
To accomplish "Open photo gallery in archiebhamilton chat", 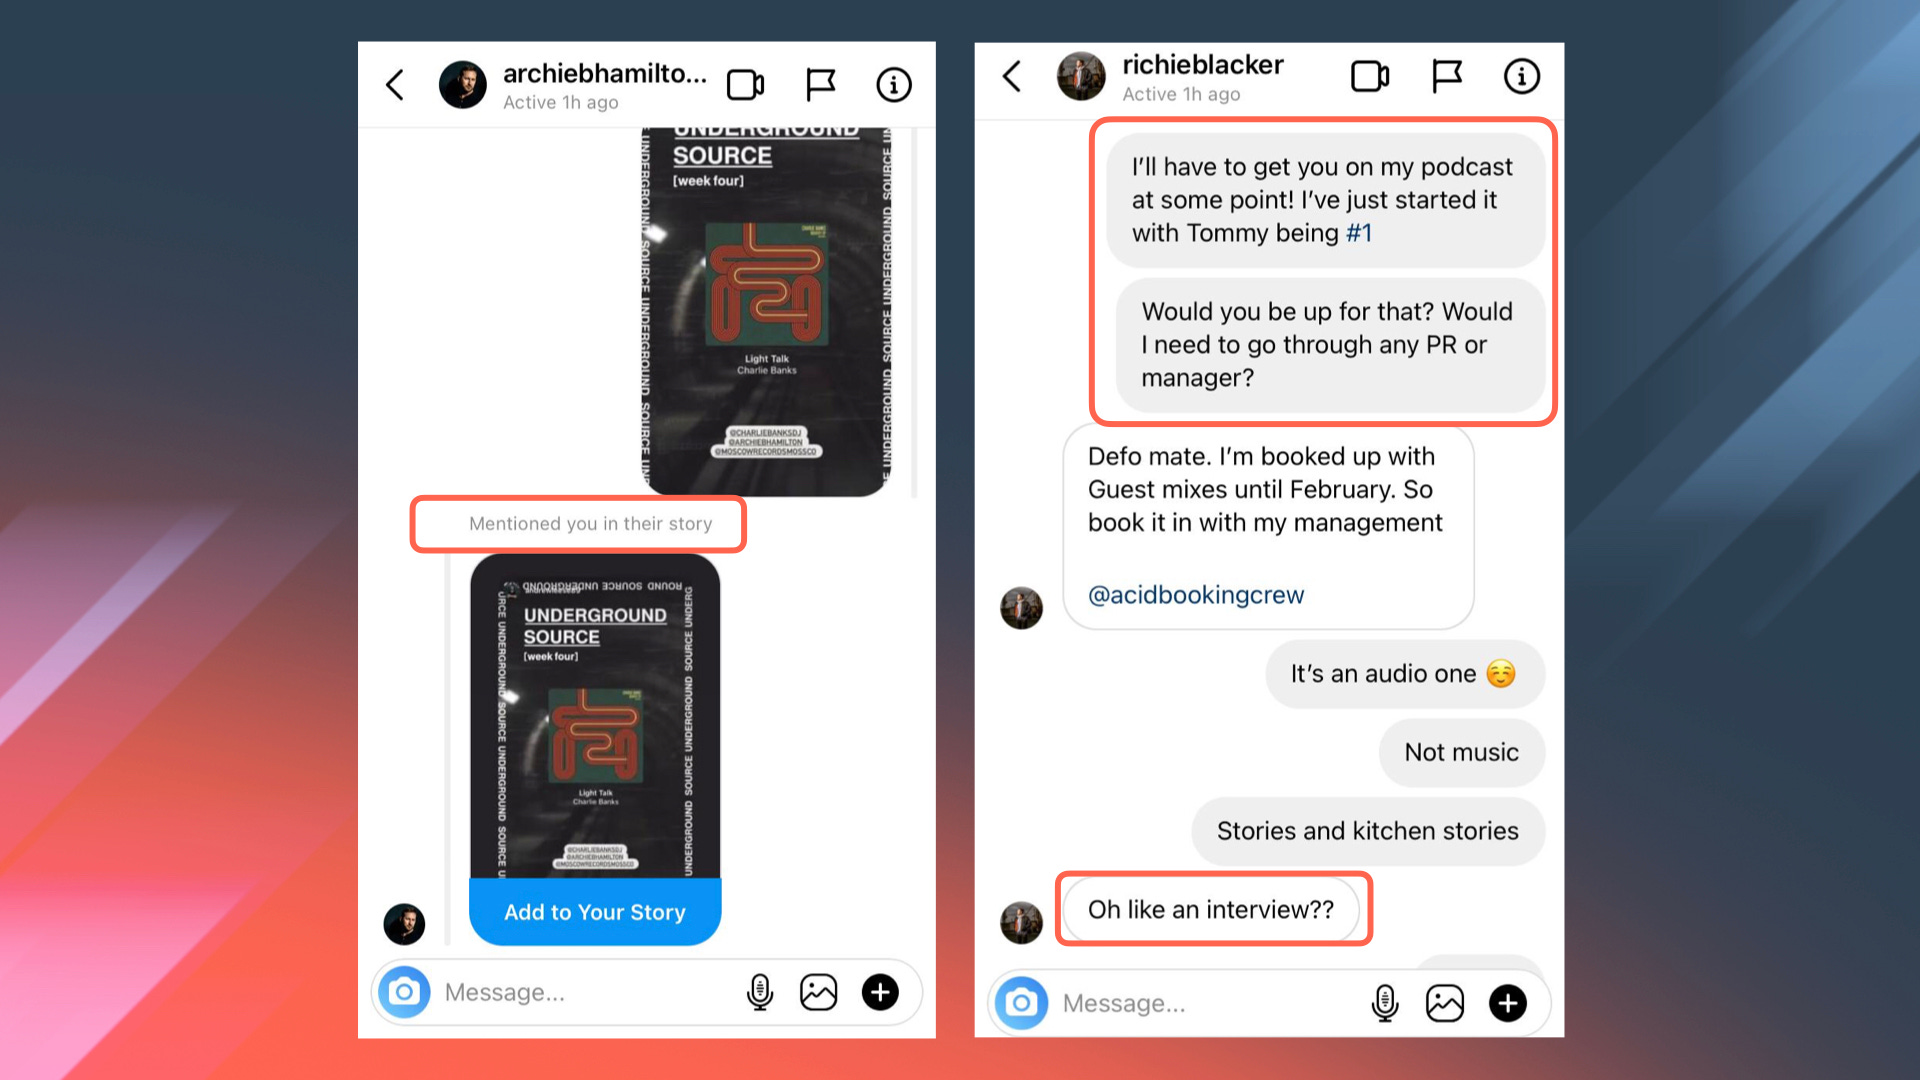I will click(819, 992).
